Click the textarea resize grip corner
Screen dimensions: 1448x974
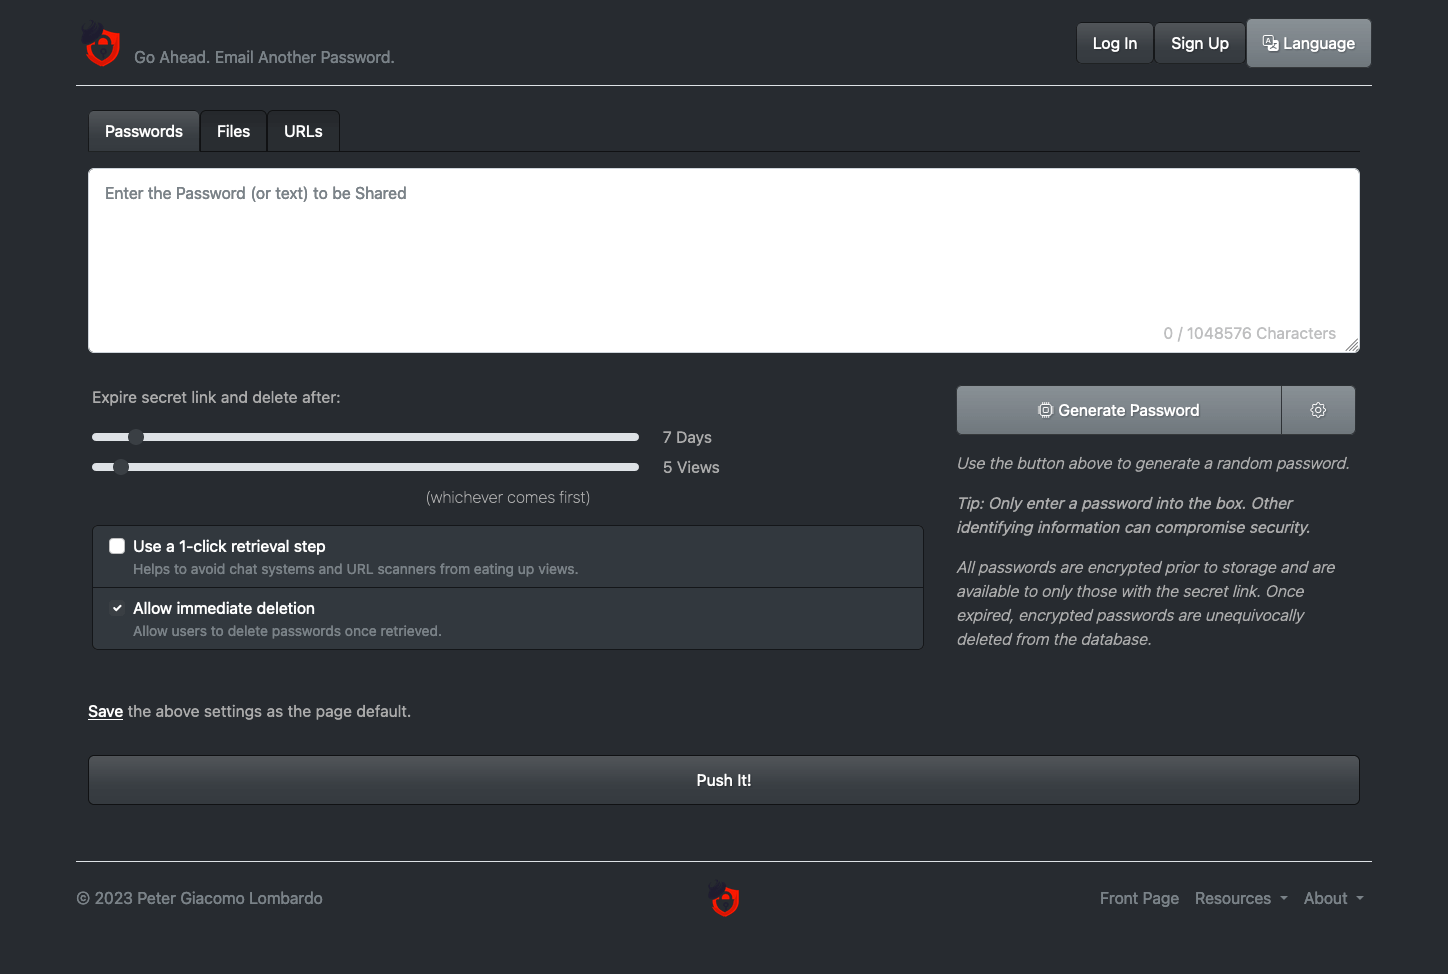(x=1352, y=345)
